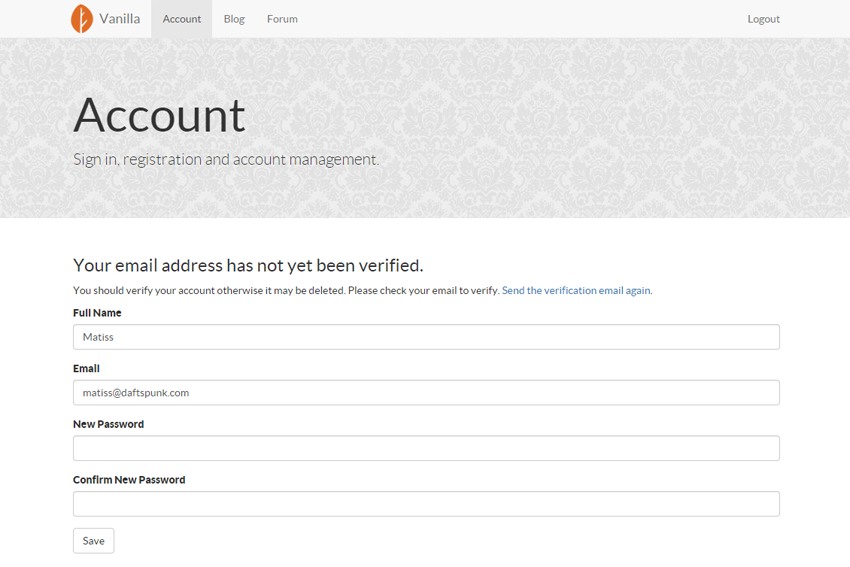
Task: Resend the verification email via link
Action: click(x=576, y=291)
